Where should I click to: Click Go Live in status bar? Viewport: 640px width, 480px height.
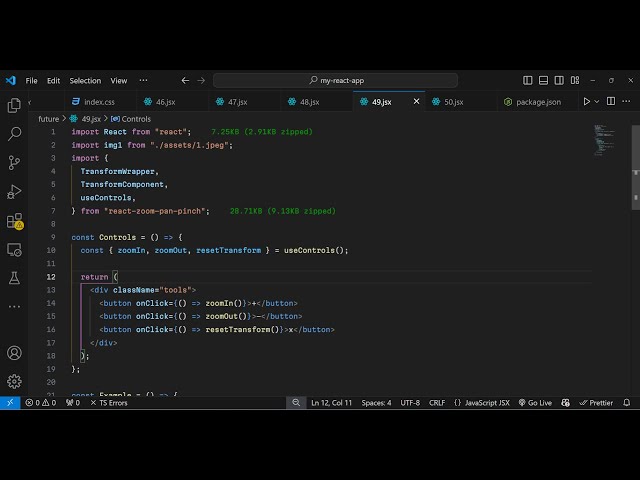(x=535, y=403)
